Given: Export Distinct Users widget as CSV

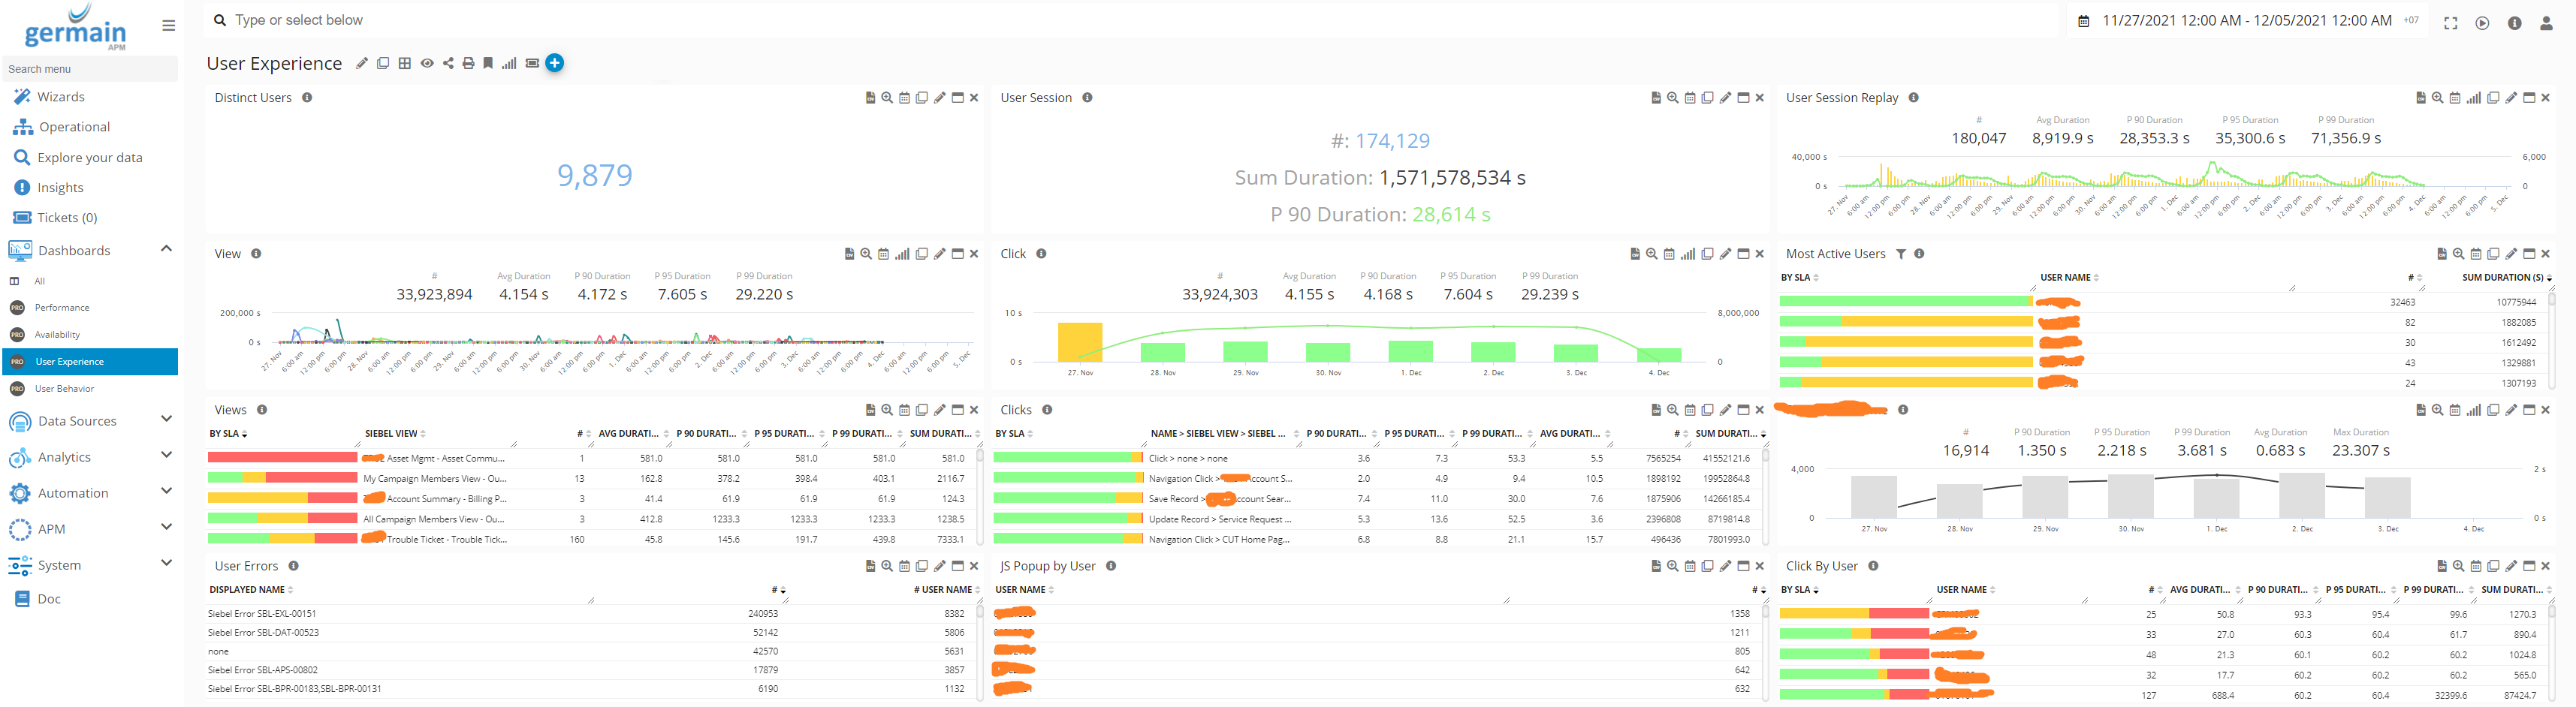Looking at the screenshot, I should tap(870, 98).
